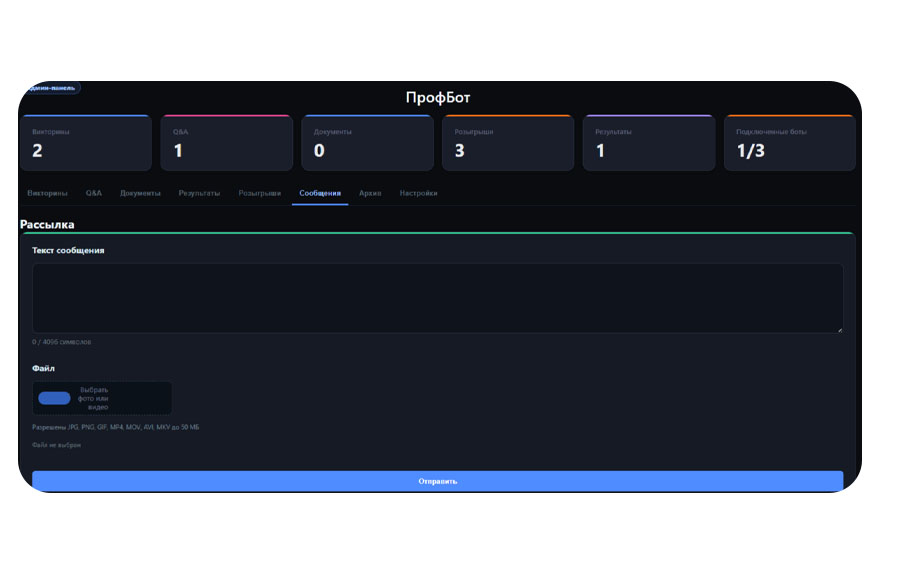Screen dimensions: 900x563
Task: Focus the Текст сообщения text area
Action: coord(437,298)
